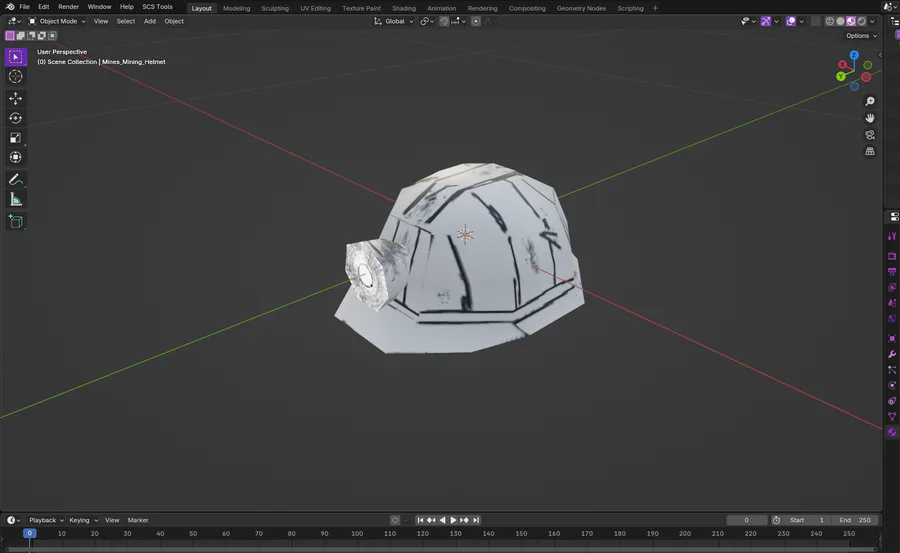
Task: Add a new workspace with plus button
Action: [x=655, y=8]
